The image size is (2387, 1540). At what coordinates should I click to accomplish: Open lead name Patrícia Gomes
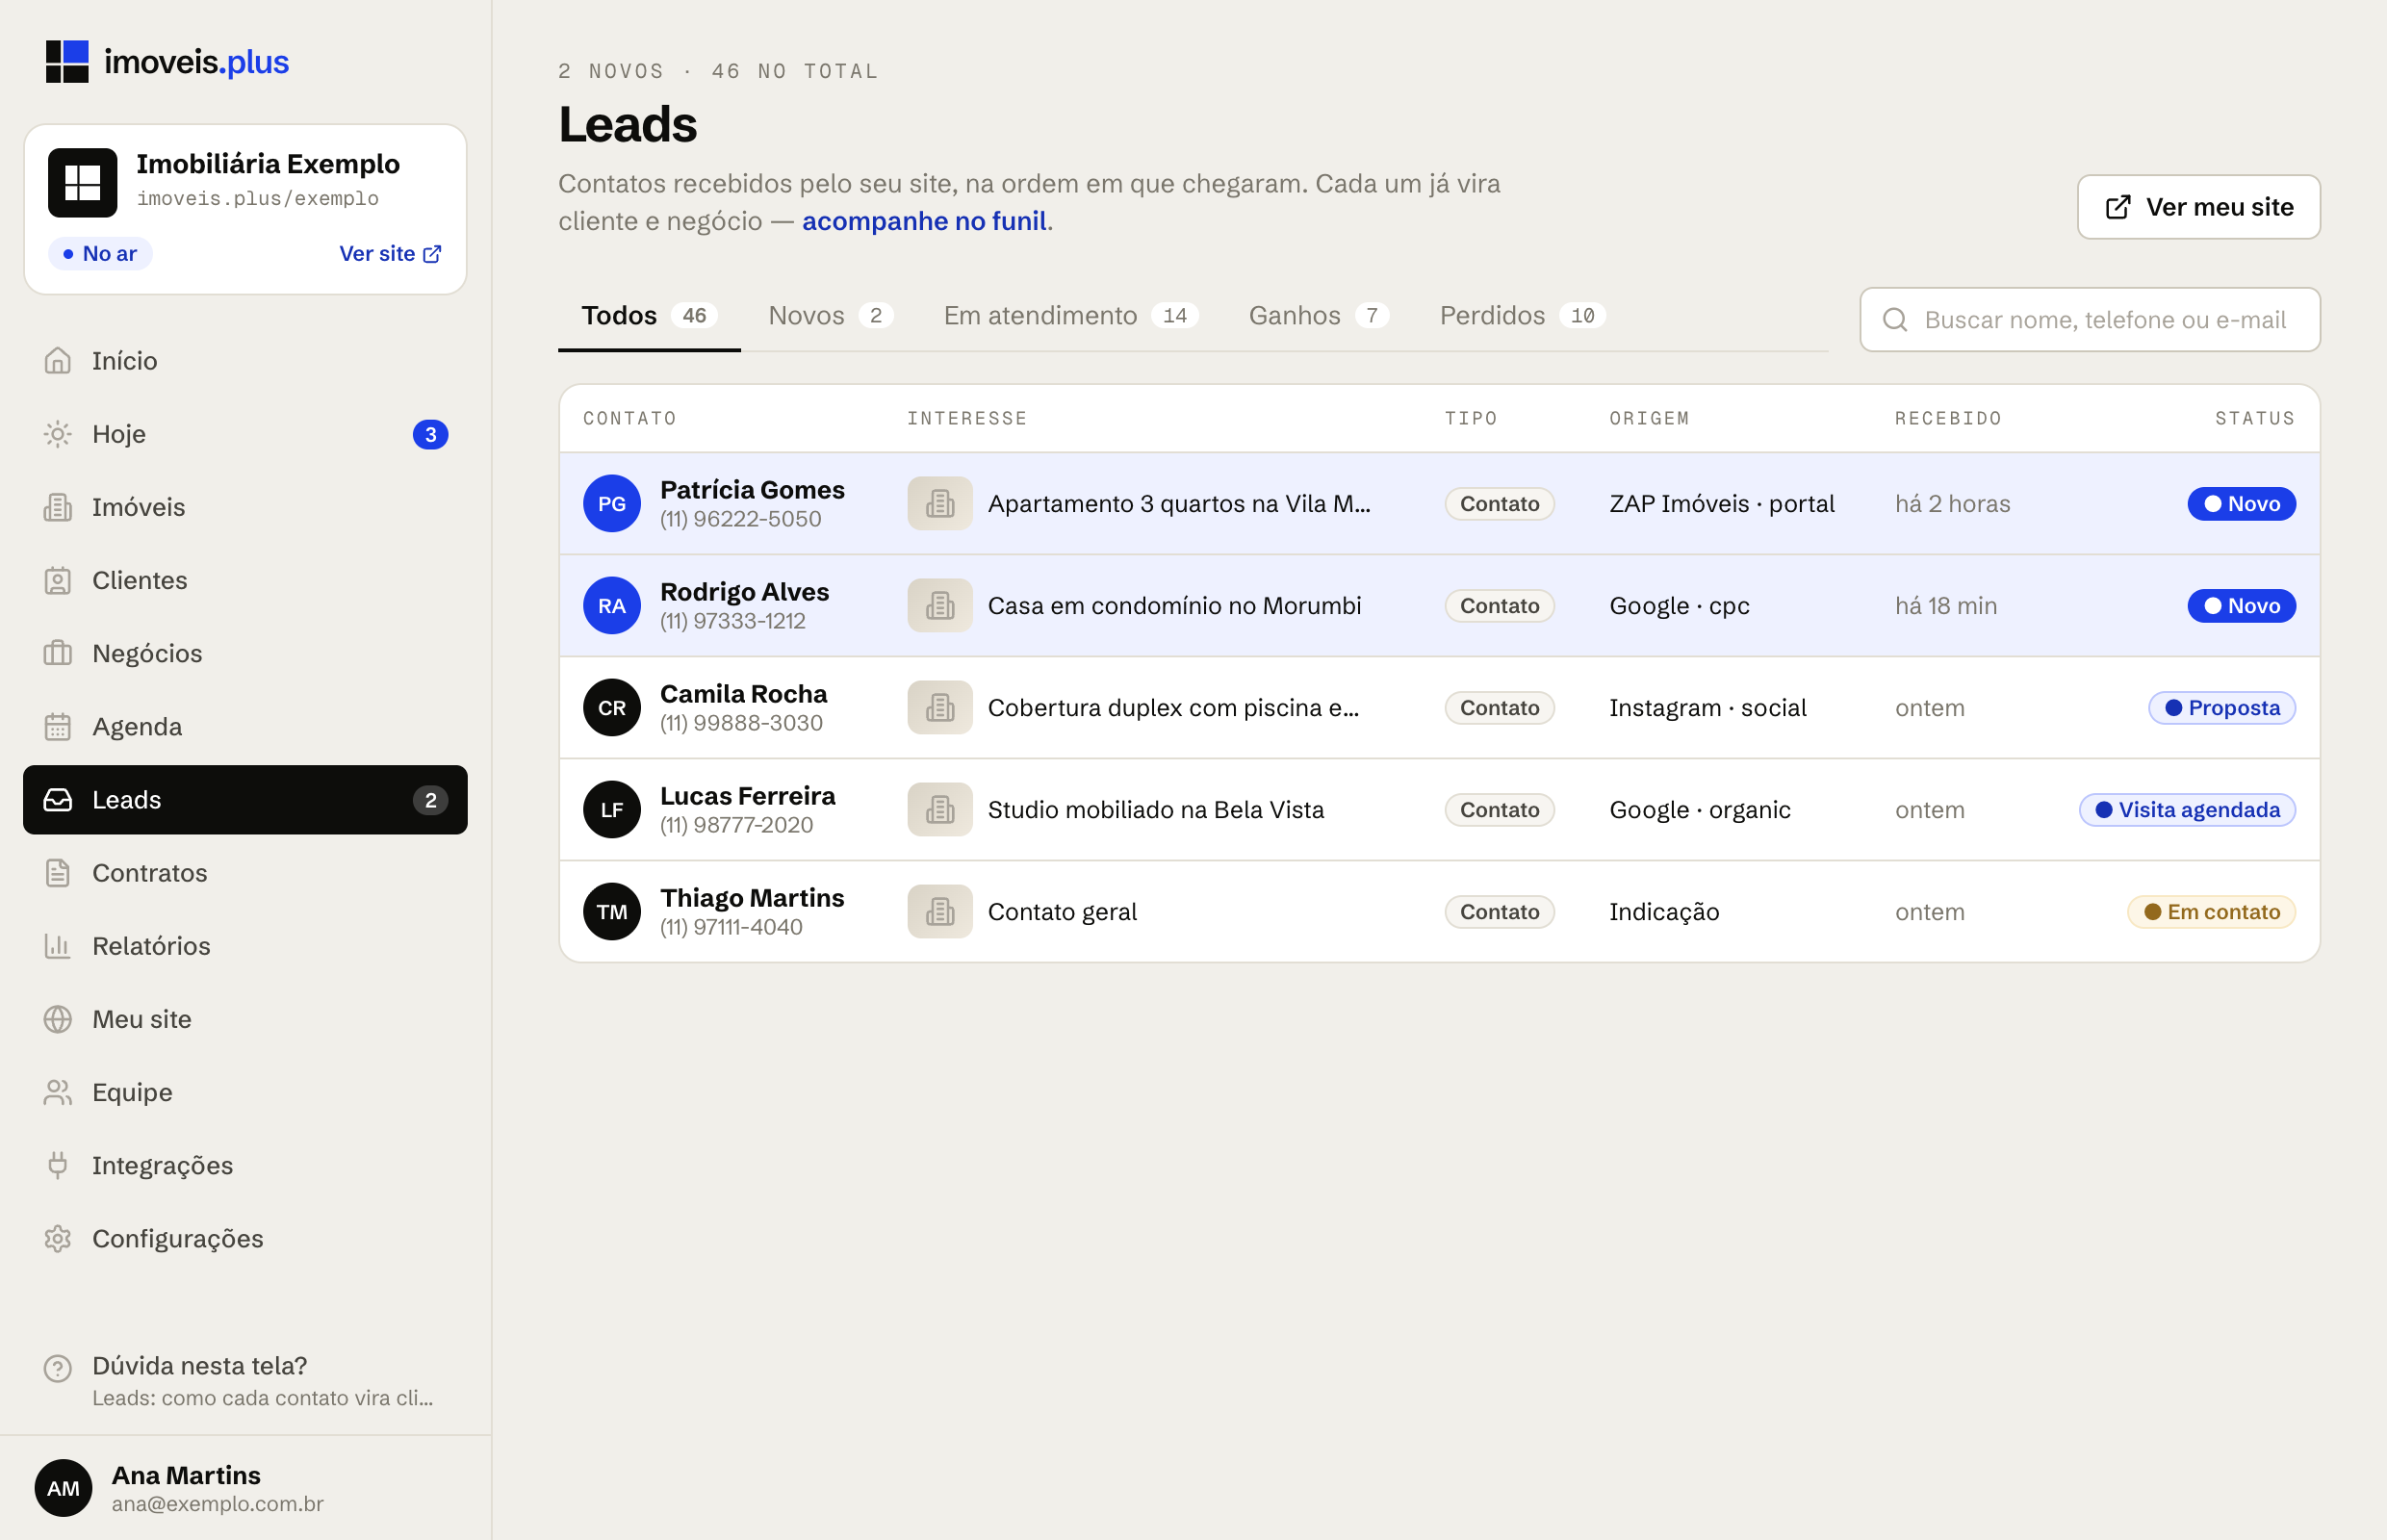point(752,490)
